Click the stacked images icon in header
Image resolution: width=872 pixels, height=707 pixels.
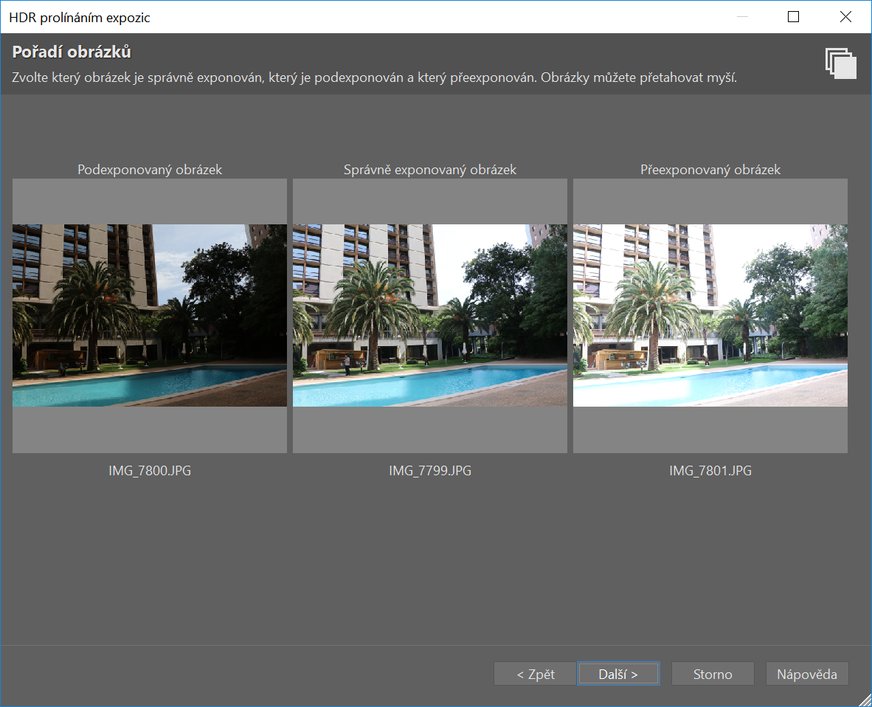coord(841,63)
